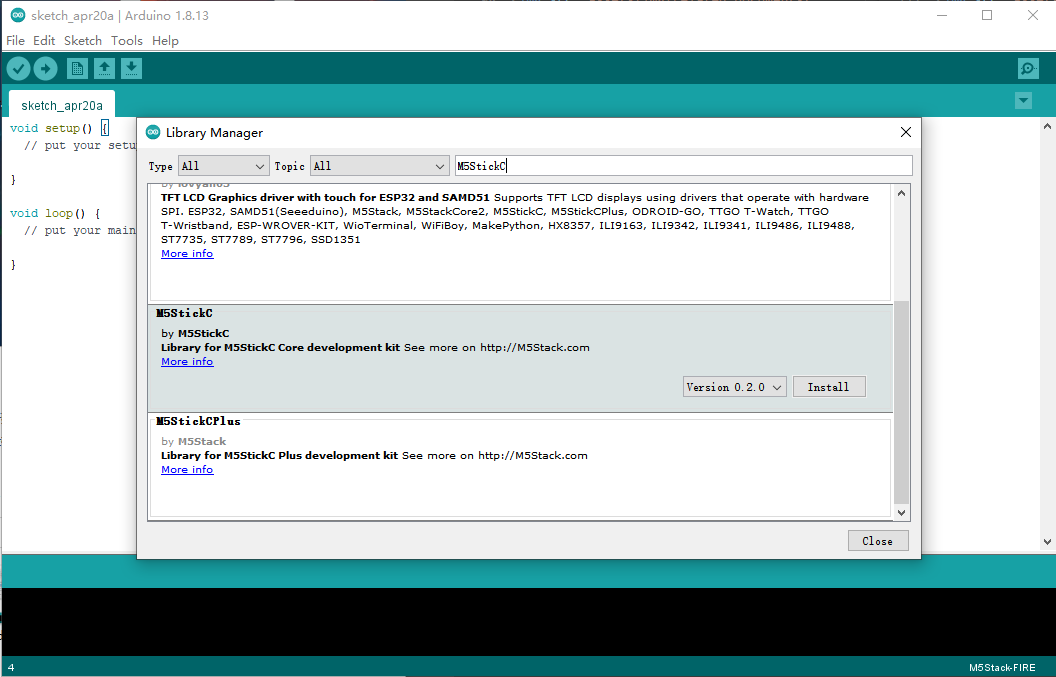Open More info link for TFT LCD driver
The height and width of the screenshot is (677, 1056).
tap(187, 253)
